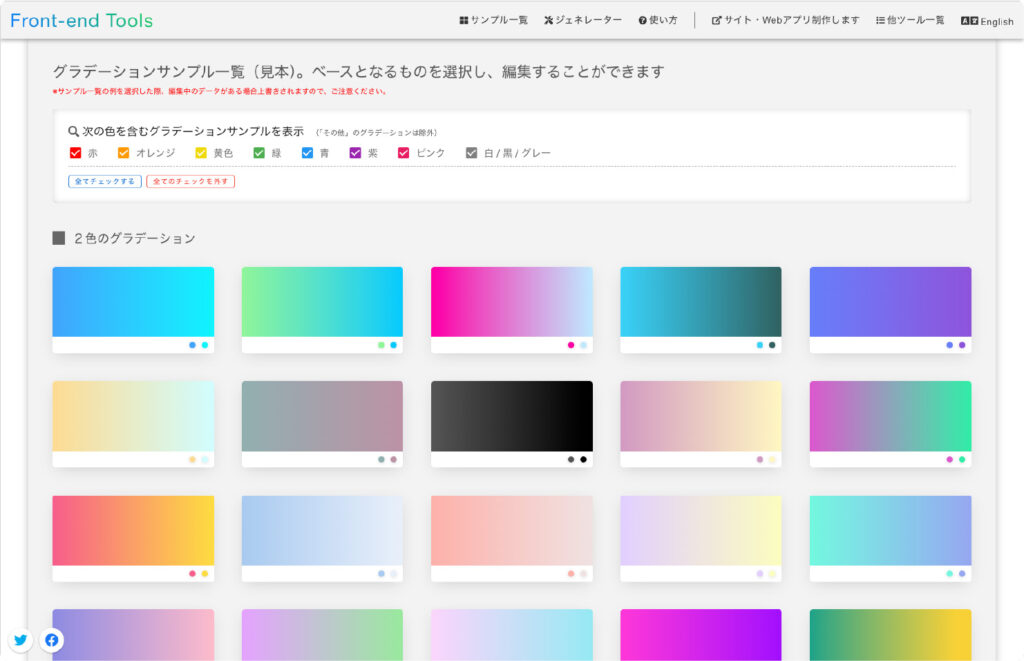Select the light blue to white-blue gradient

pos(322,538)
